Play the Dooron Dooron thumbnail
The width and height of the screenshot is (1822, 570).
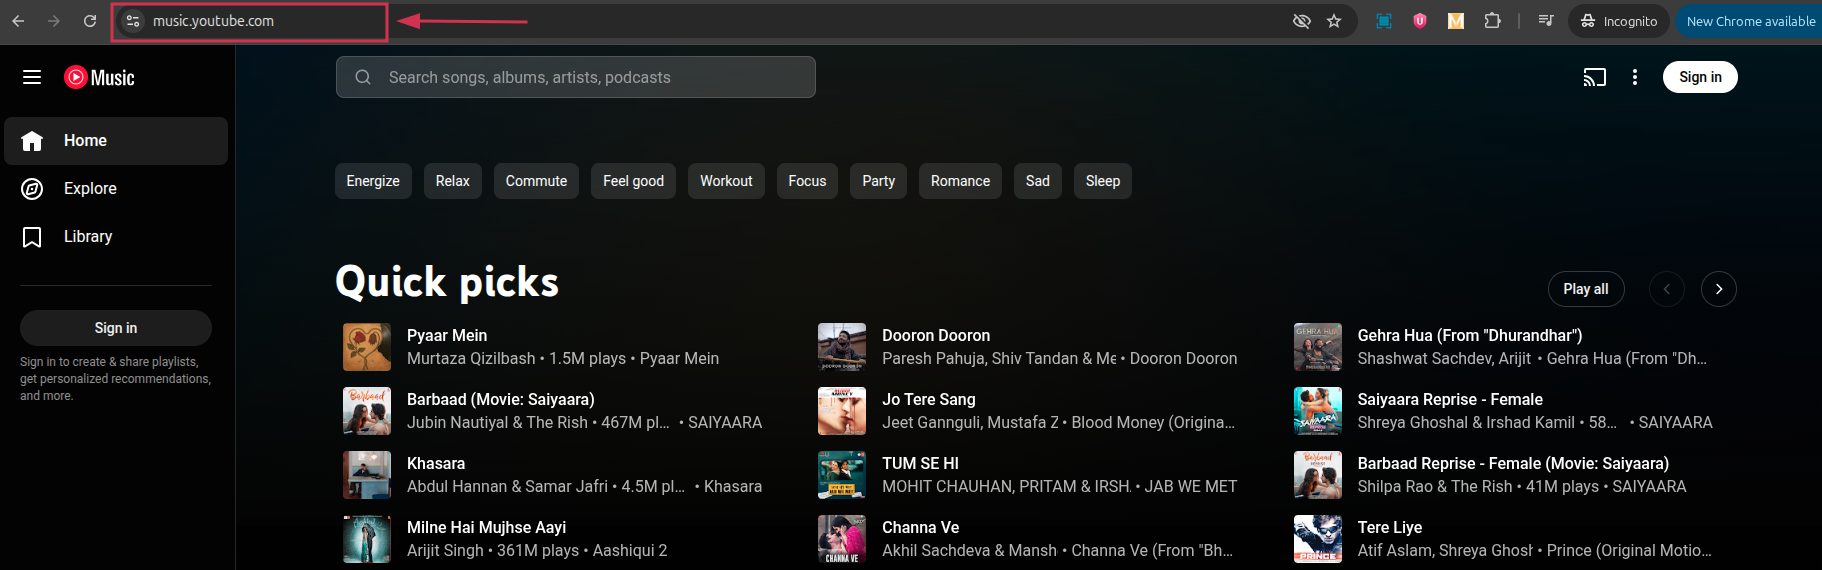pyautogui.click(x=842, y=347)
